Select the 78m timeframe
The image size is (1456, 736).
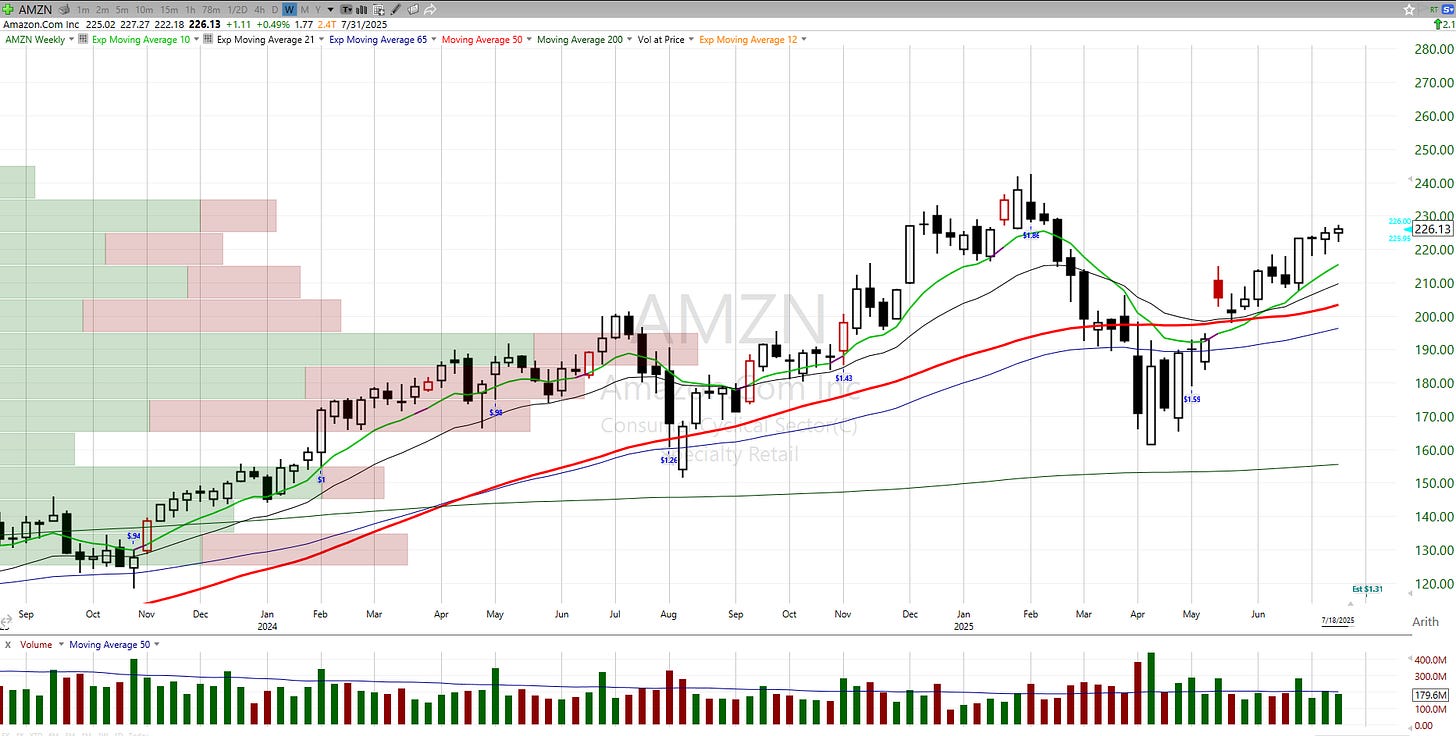[x=211, y=10]
